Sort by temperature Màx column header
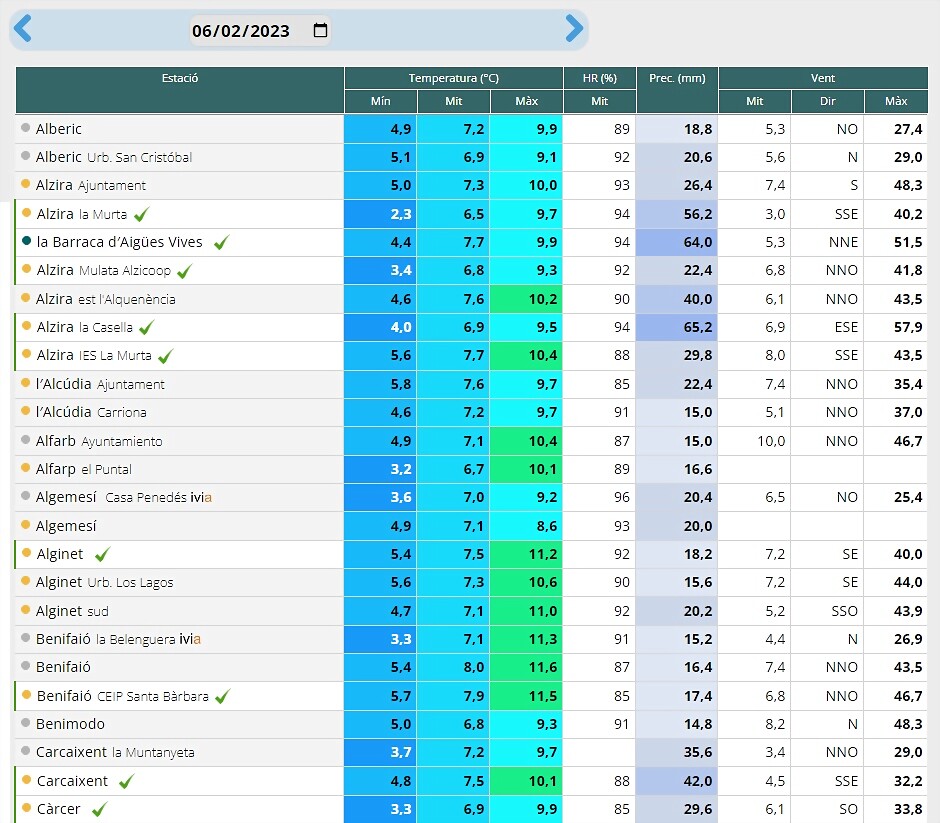940x823 pixels. tap(526, 101)
